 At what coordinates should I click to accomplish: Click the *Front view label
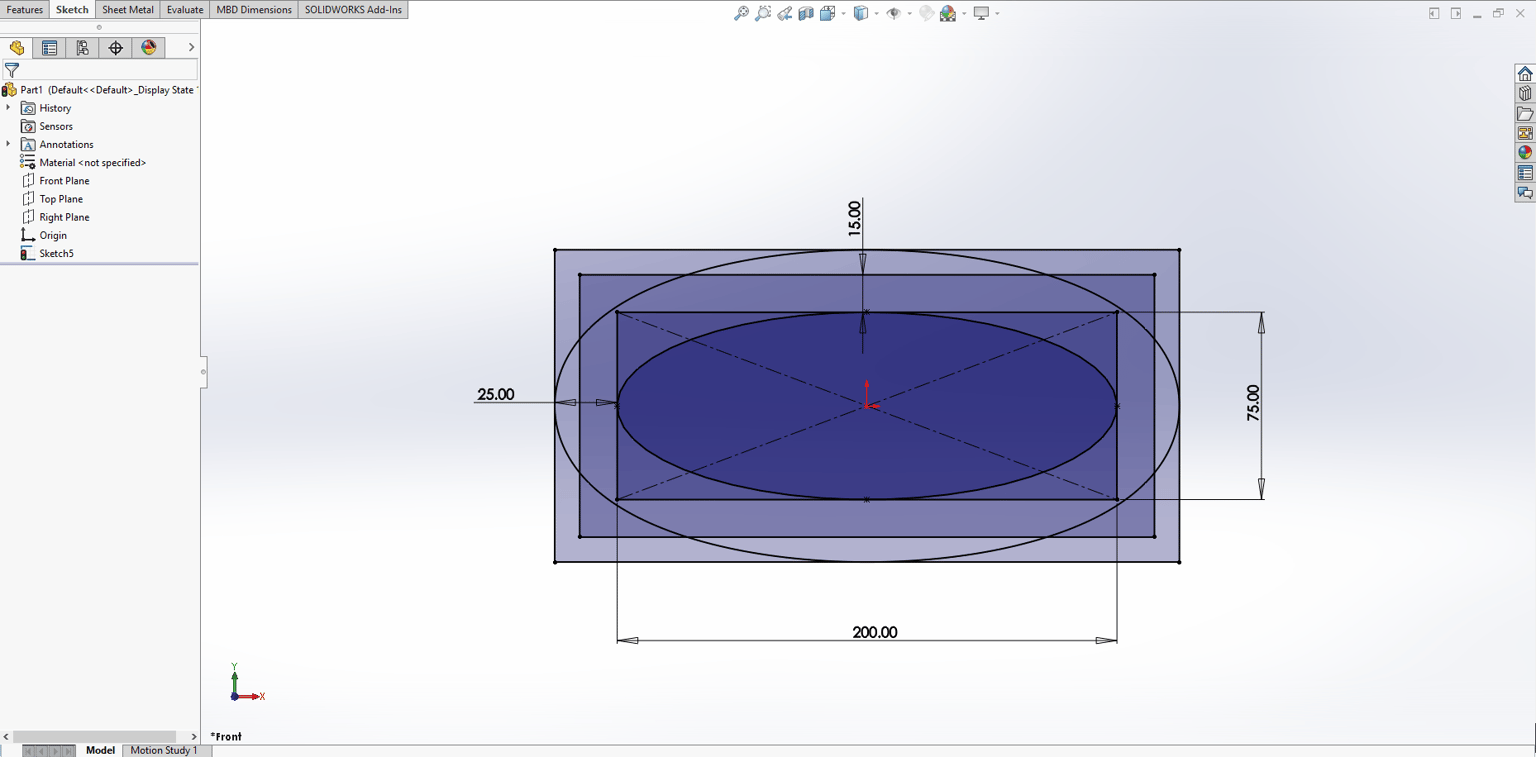[x=226, y=737]
